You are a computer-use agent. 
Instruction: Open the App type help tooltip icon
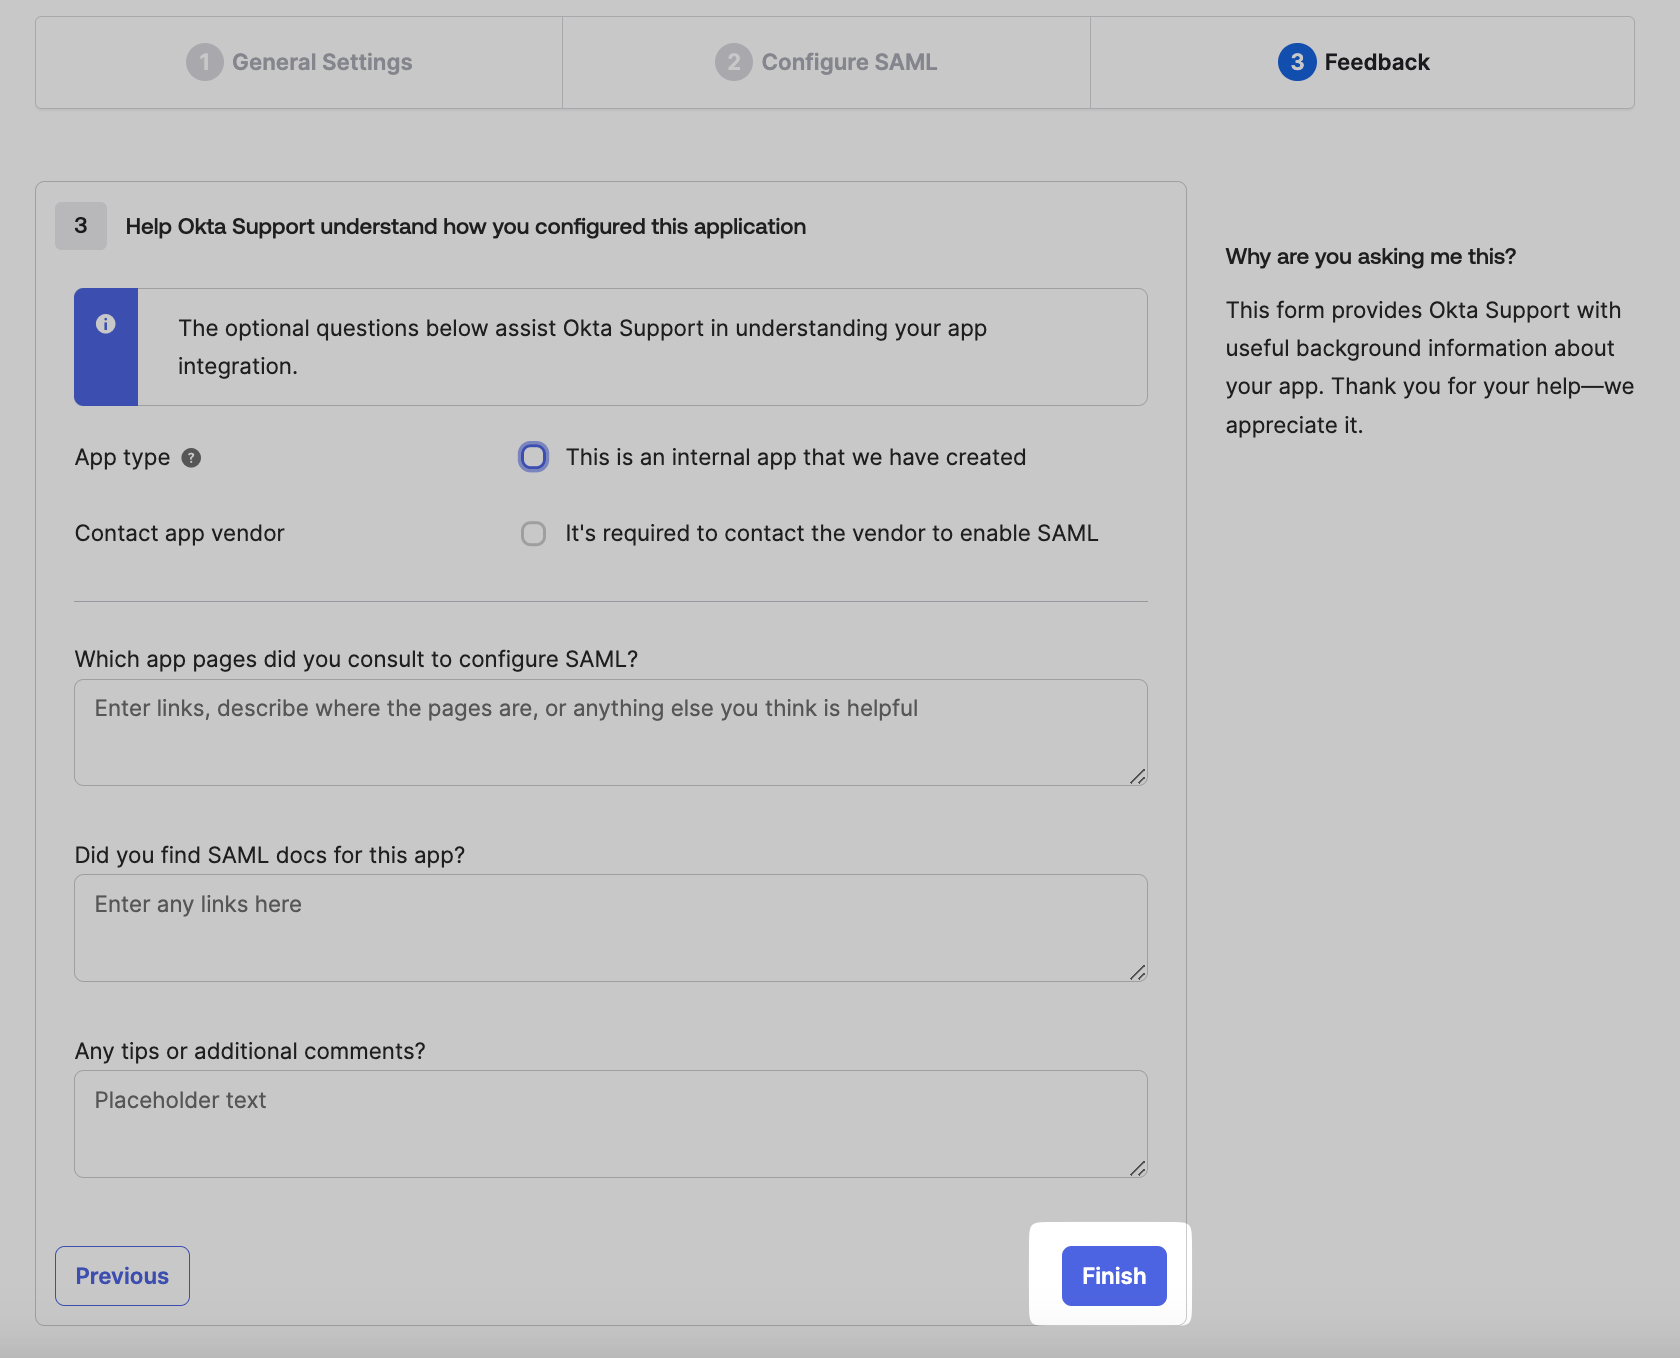tap(191, 458)
